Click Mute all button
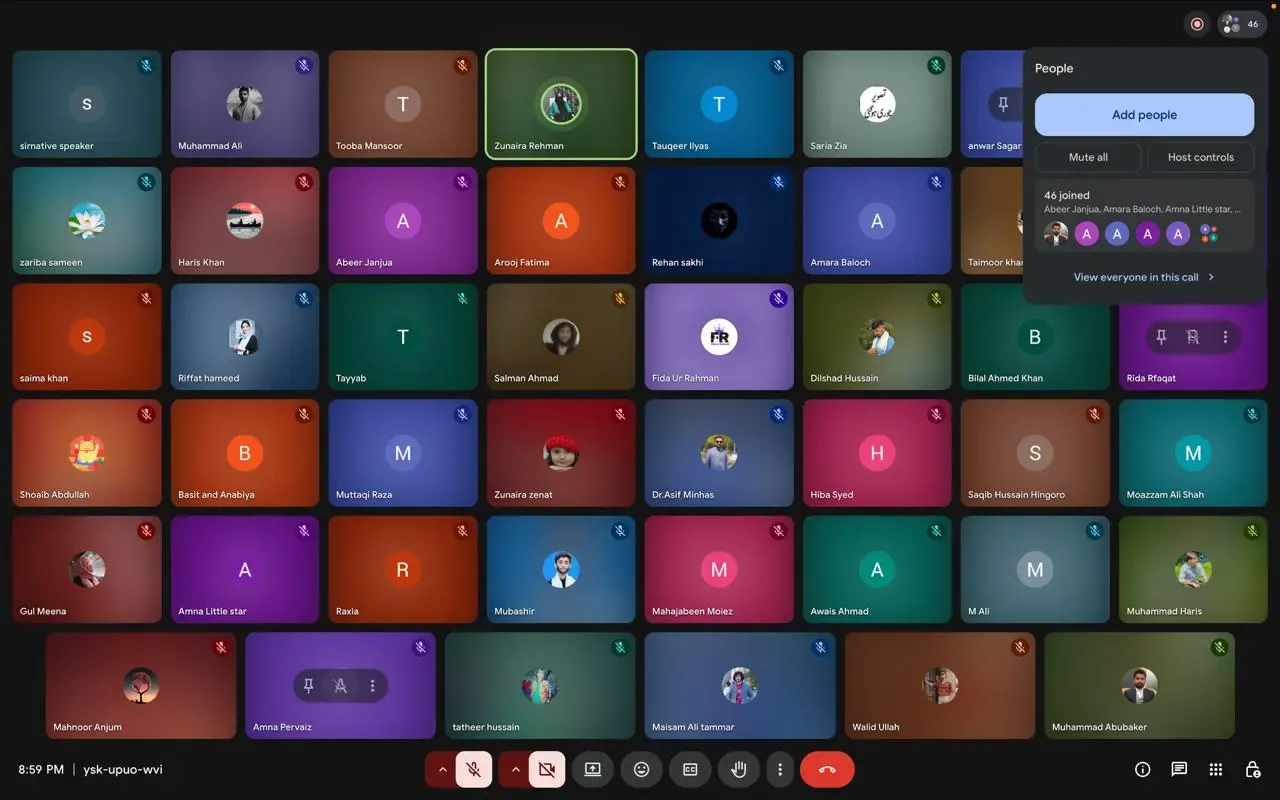1280x800 pixels. point(1088,157)
